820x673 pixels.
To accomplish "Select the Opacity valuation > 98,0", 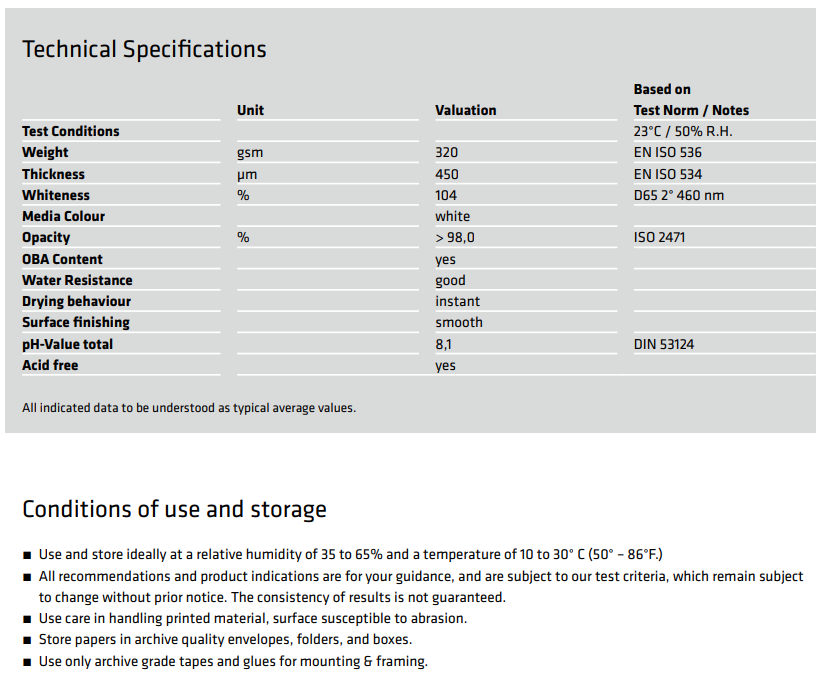I will pyautogui.click(x=454, y=237).
